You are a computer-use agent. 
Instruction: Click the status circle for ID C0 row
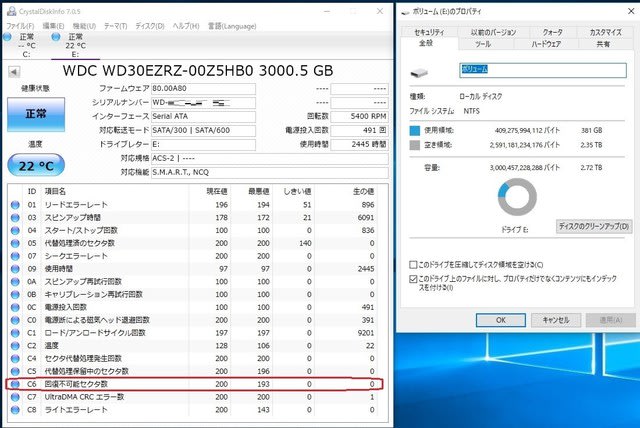coord(15,320)
